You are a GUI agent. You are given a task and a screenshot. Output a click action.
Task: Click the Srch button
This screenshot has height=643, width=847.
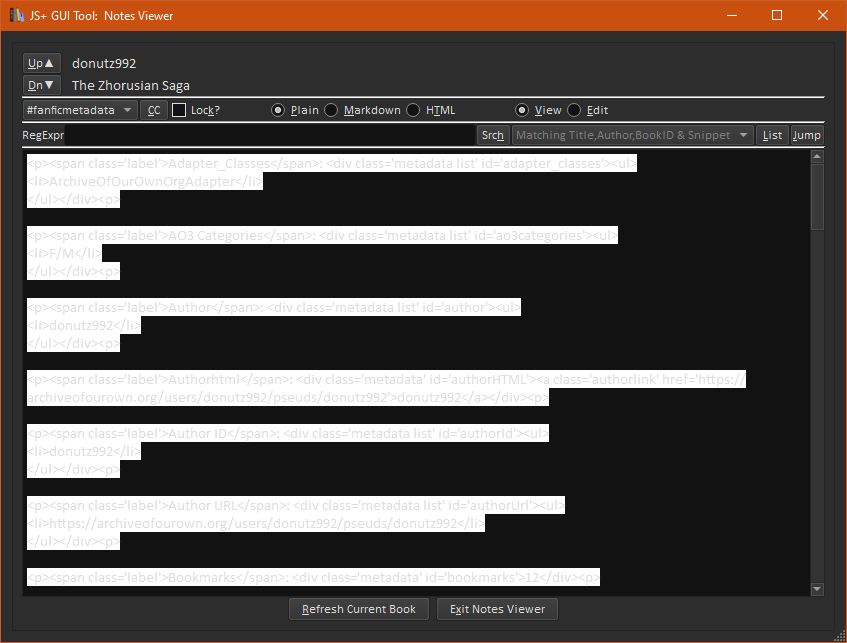pos(493,135)
